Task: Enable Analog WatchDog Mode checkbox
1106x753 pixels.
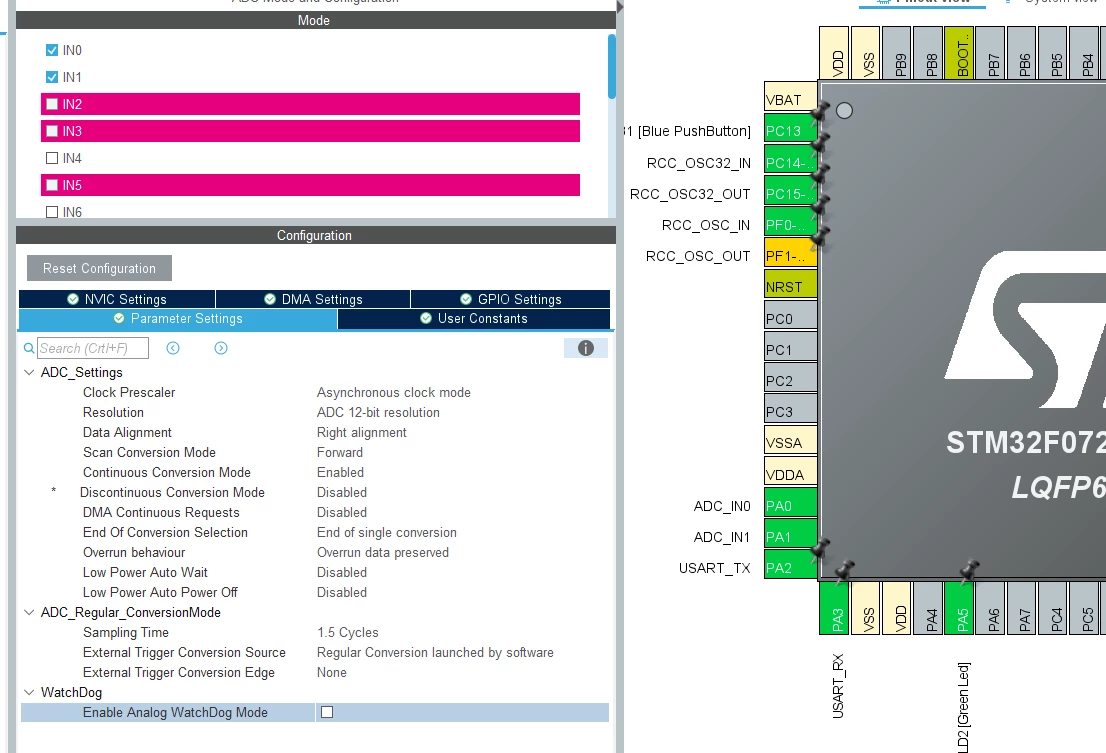Action: pos(327,712)
